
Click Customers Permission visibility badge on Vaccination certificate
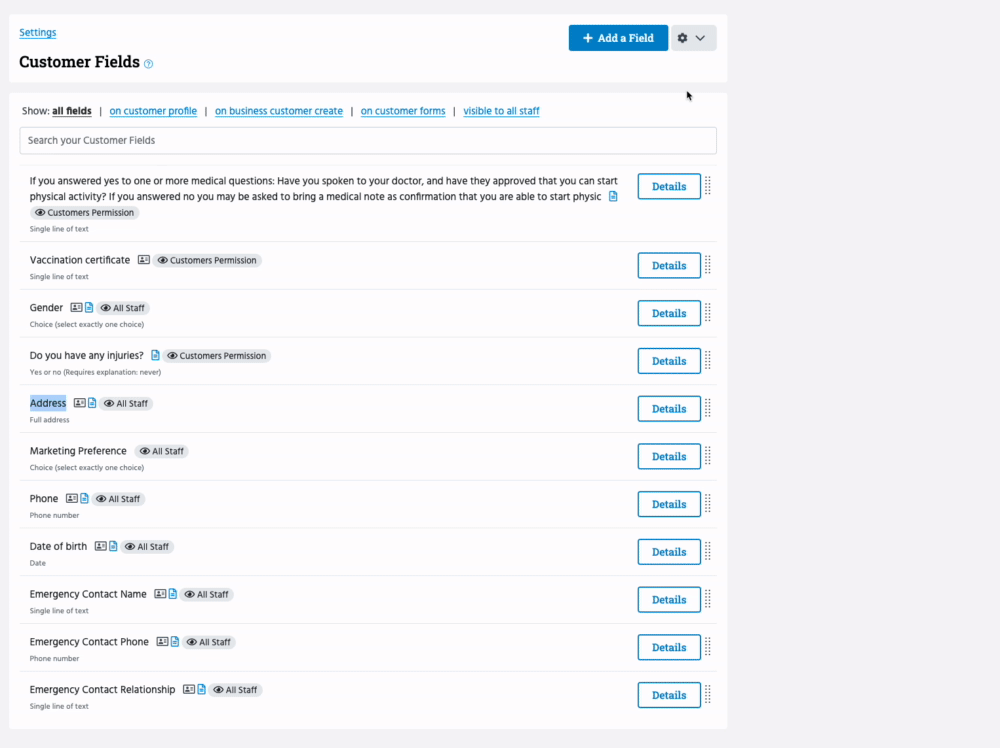click(207, 260)
